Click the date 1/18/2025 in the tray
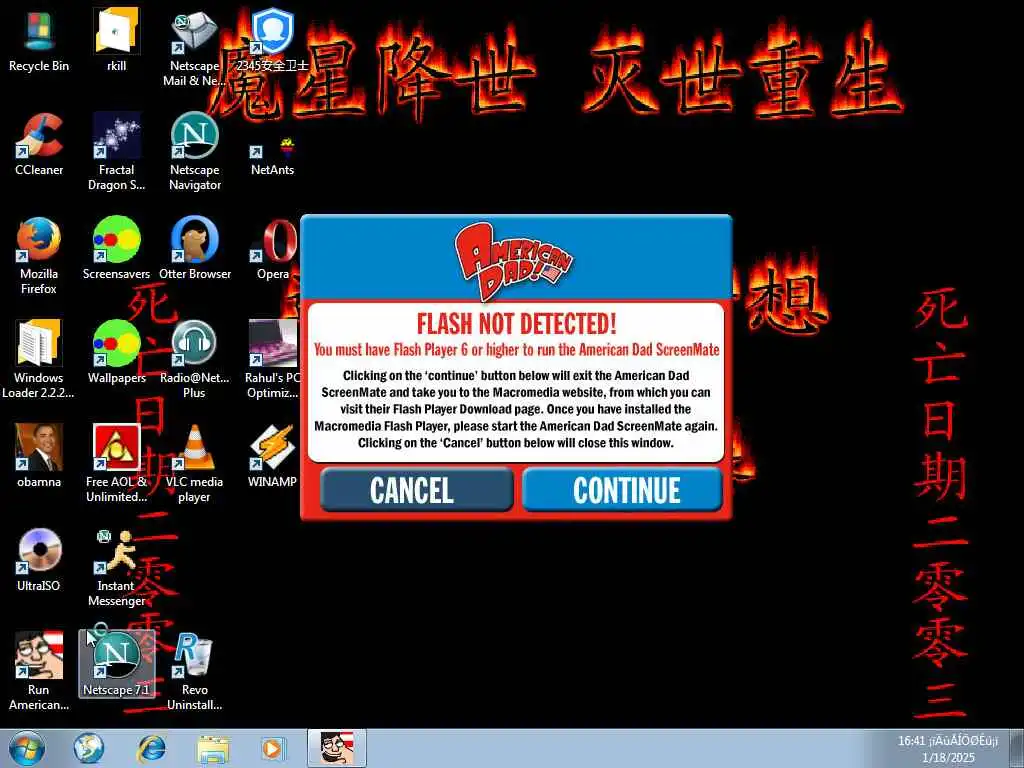Screen dimensions: 1024x768 pos(948,758)
